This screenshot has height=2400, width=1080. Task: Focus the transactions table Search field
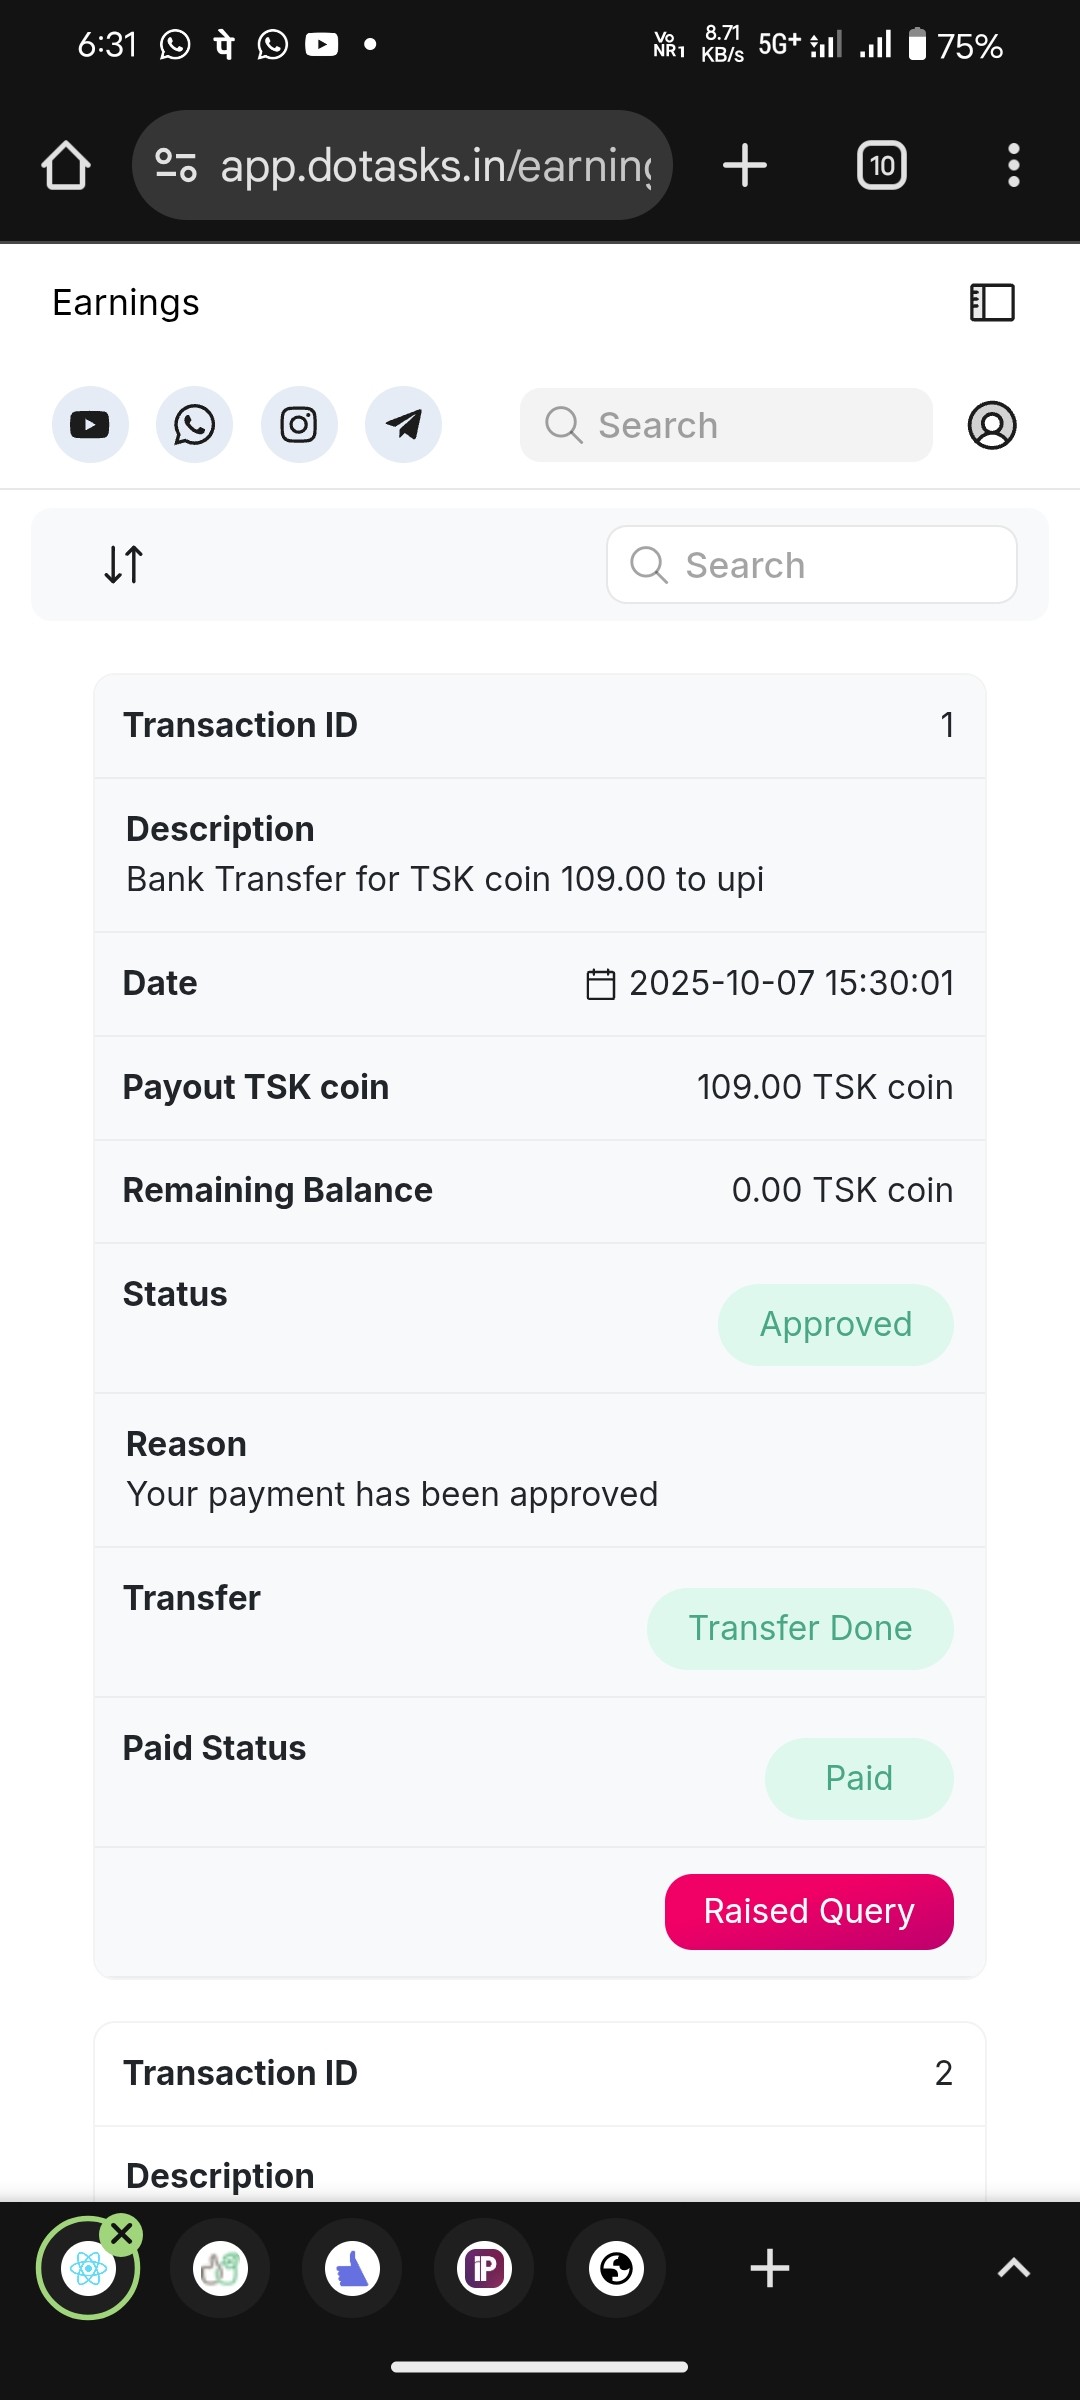(x=812, y=565)
